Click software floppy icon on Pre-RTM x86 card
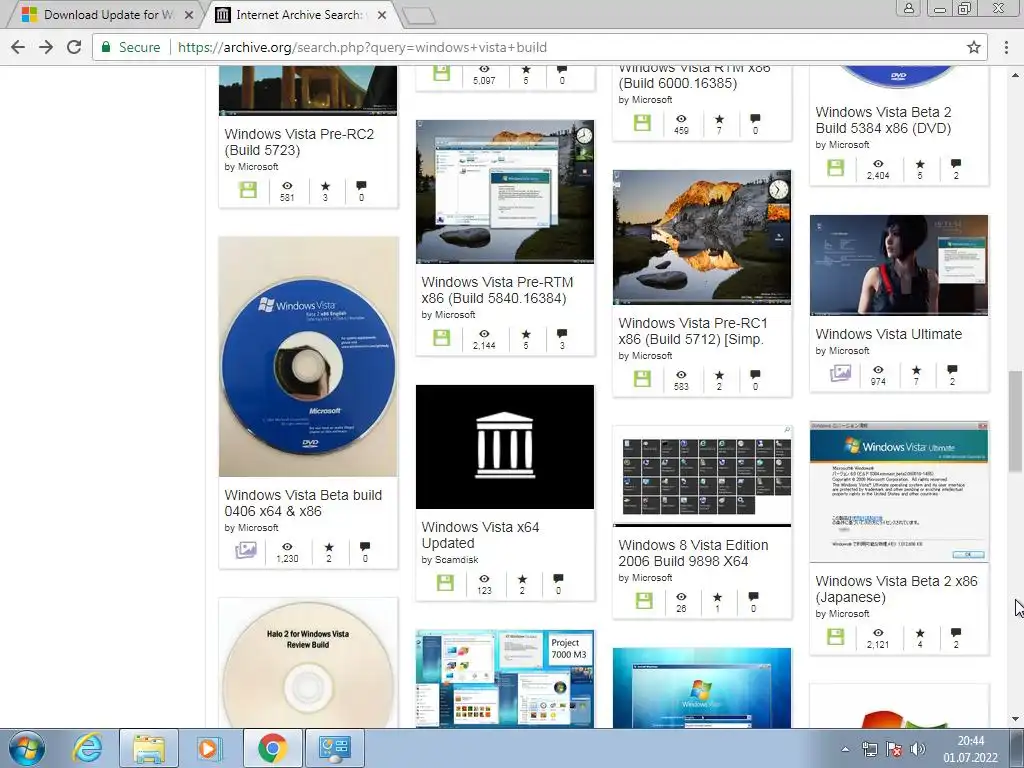 click(441, 338)
